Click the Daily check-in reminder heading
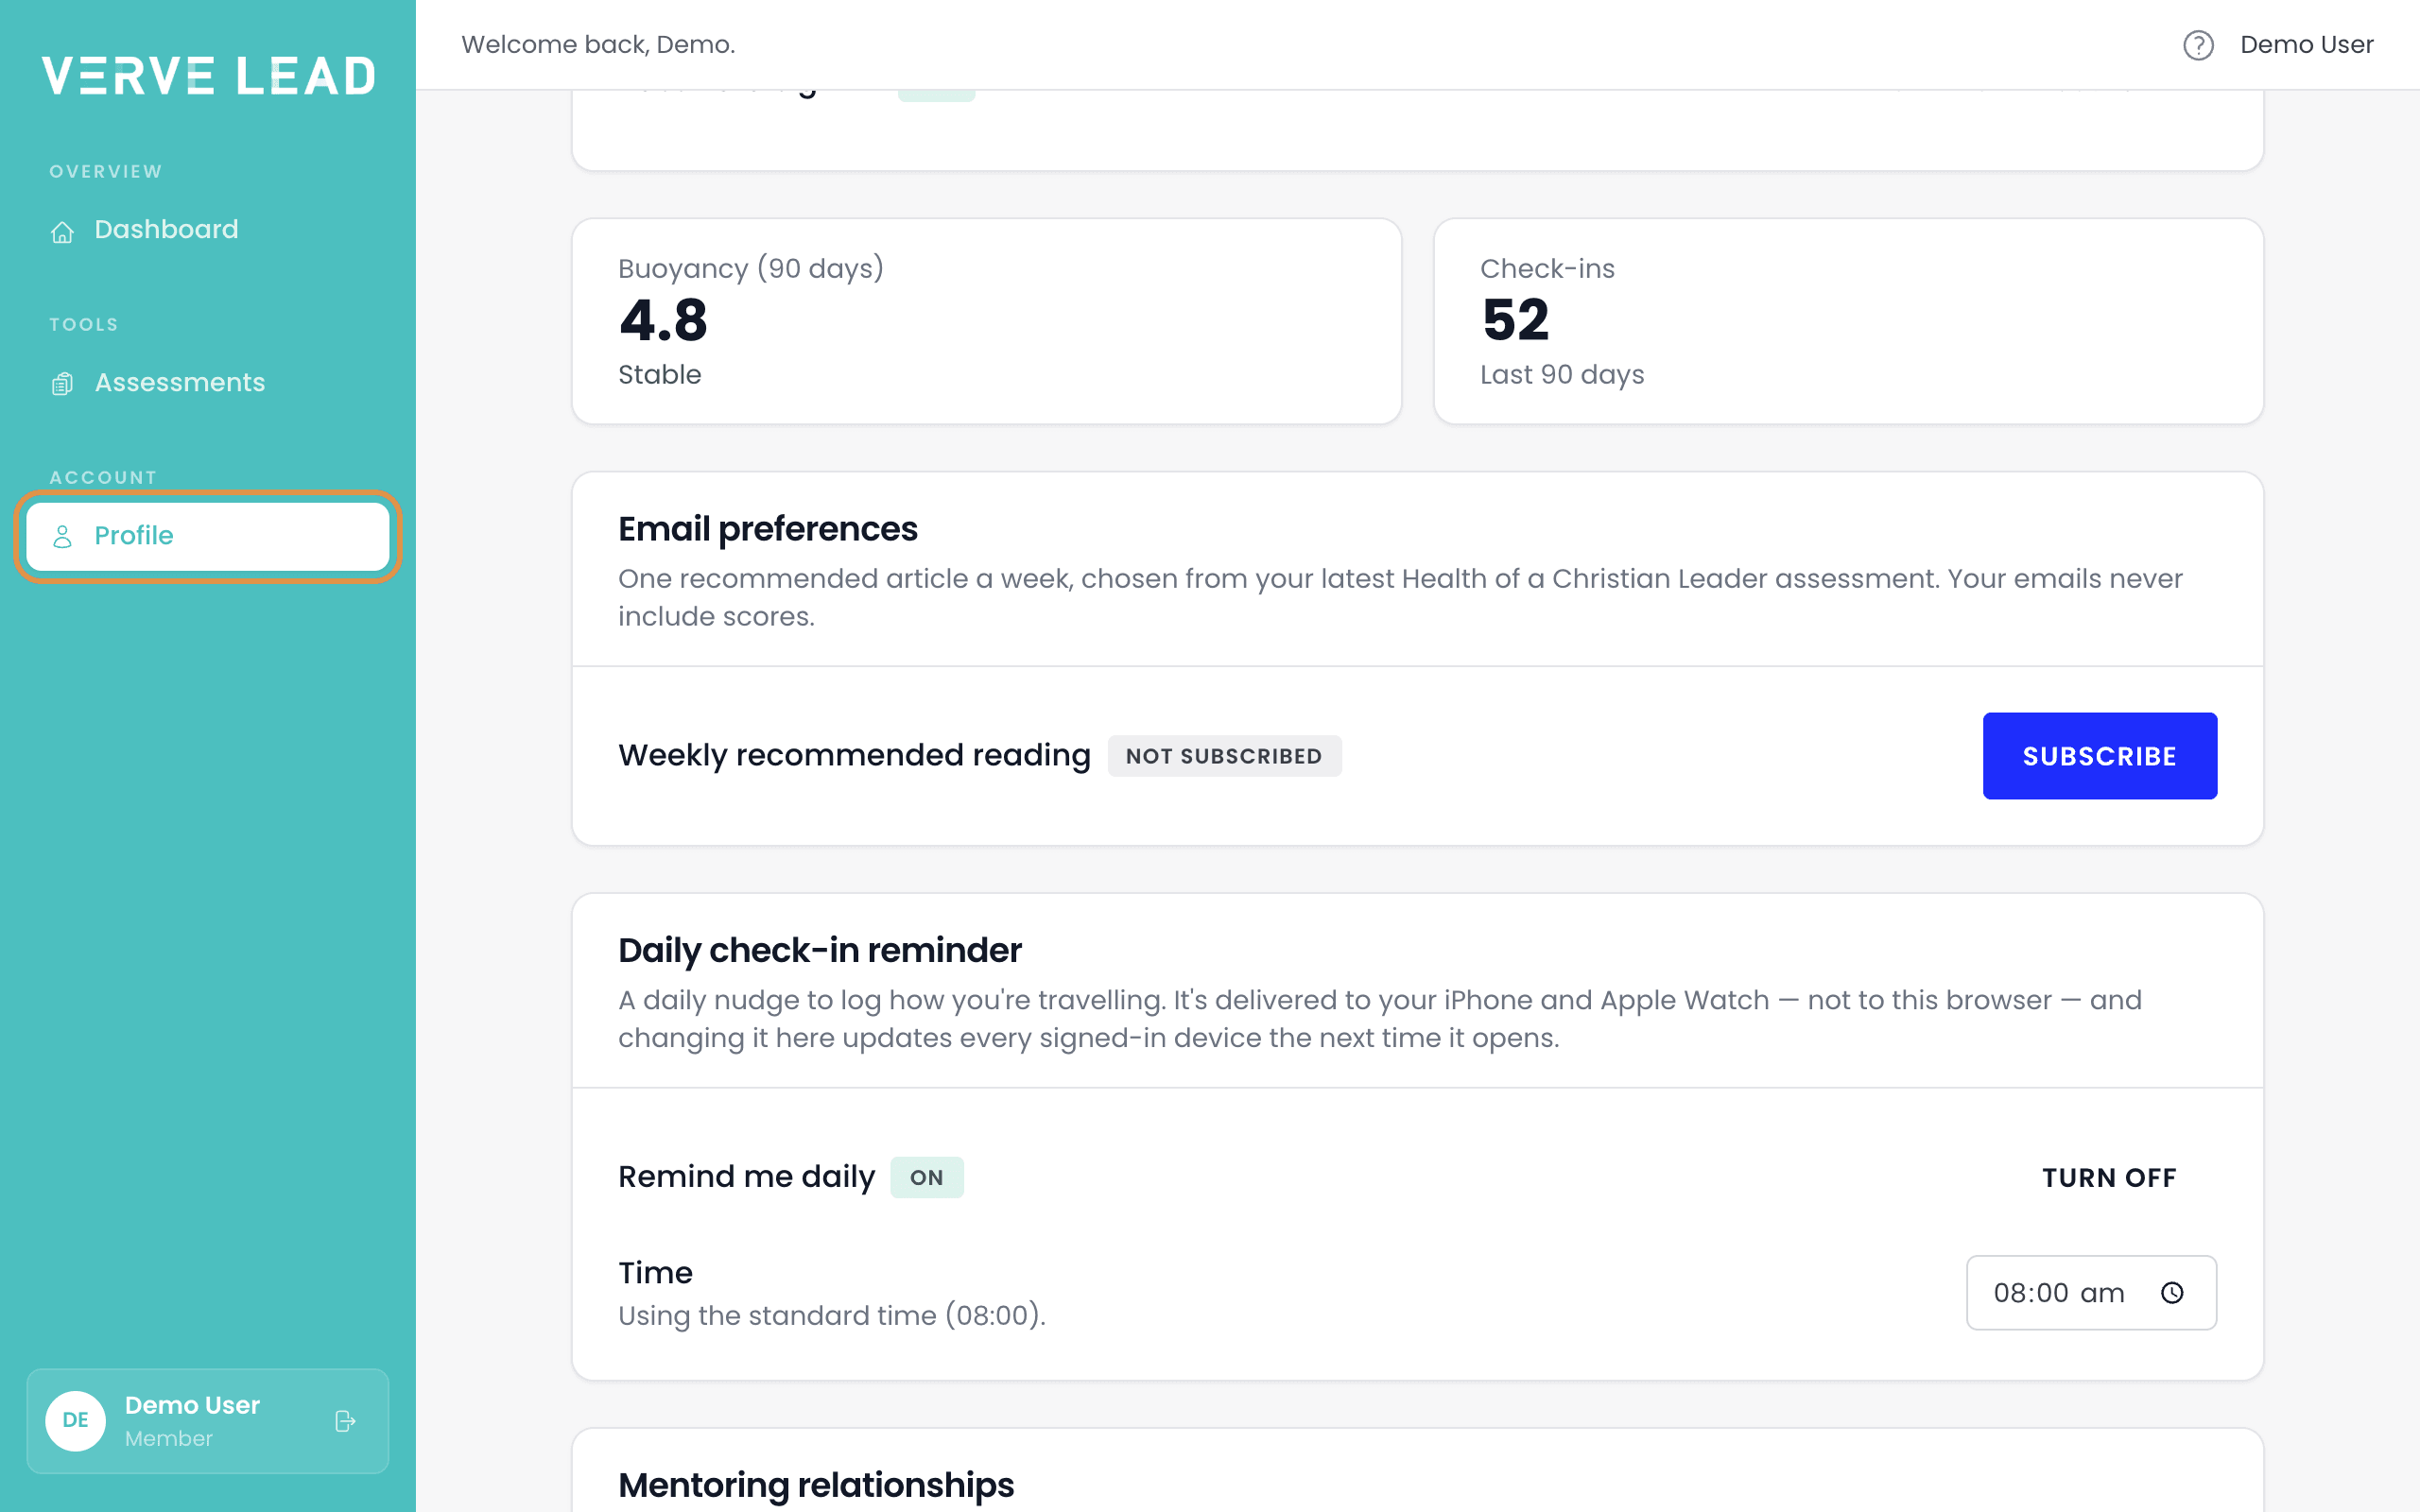Screen dimensions: 2420x1512 [819, 950]
